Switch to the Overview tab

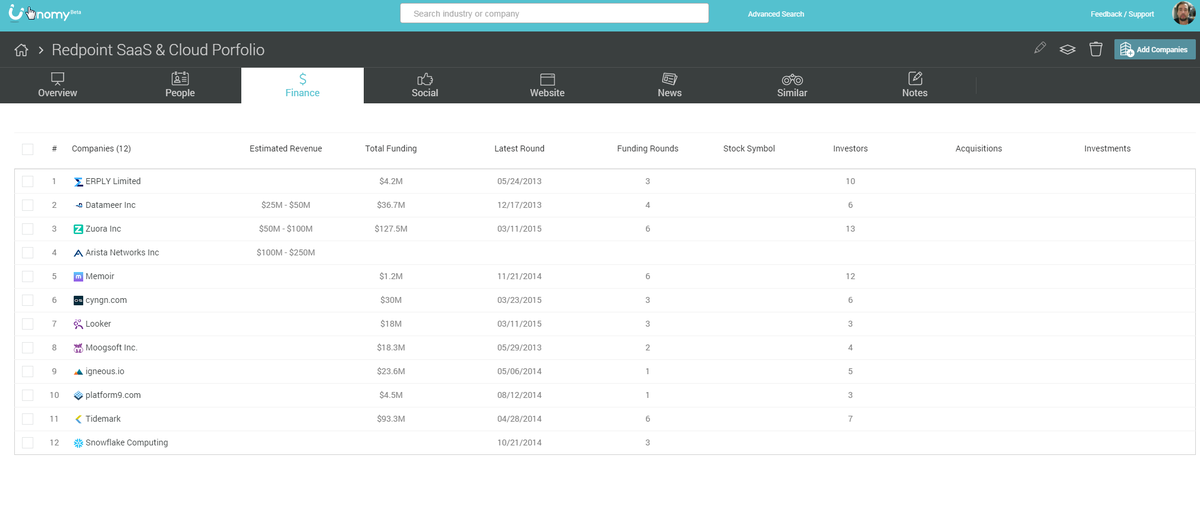[57, 85]
